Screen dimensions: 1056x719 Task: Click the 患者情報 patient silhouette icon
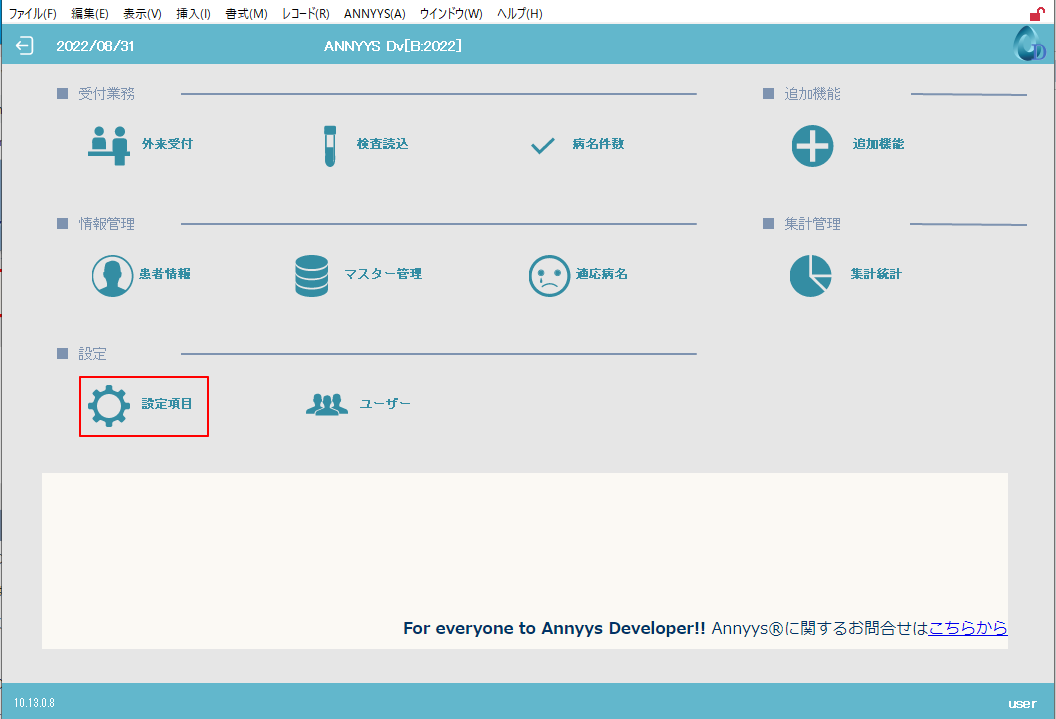(112, 275)
